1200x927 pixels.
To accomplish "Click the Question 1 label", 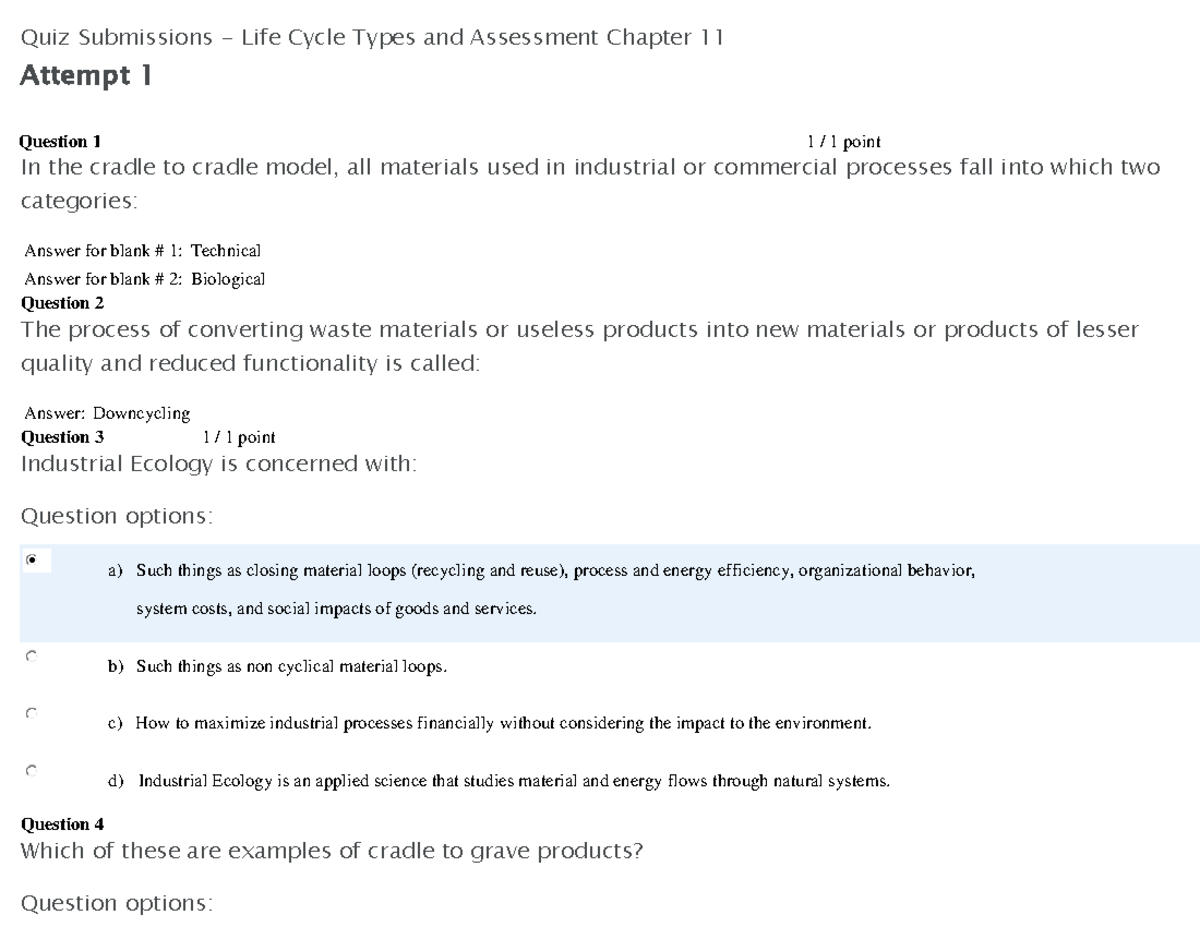I will 60,141.
